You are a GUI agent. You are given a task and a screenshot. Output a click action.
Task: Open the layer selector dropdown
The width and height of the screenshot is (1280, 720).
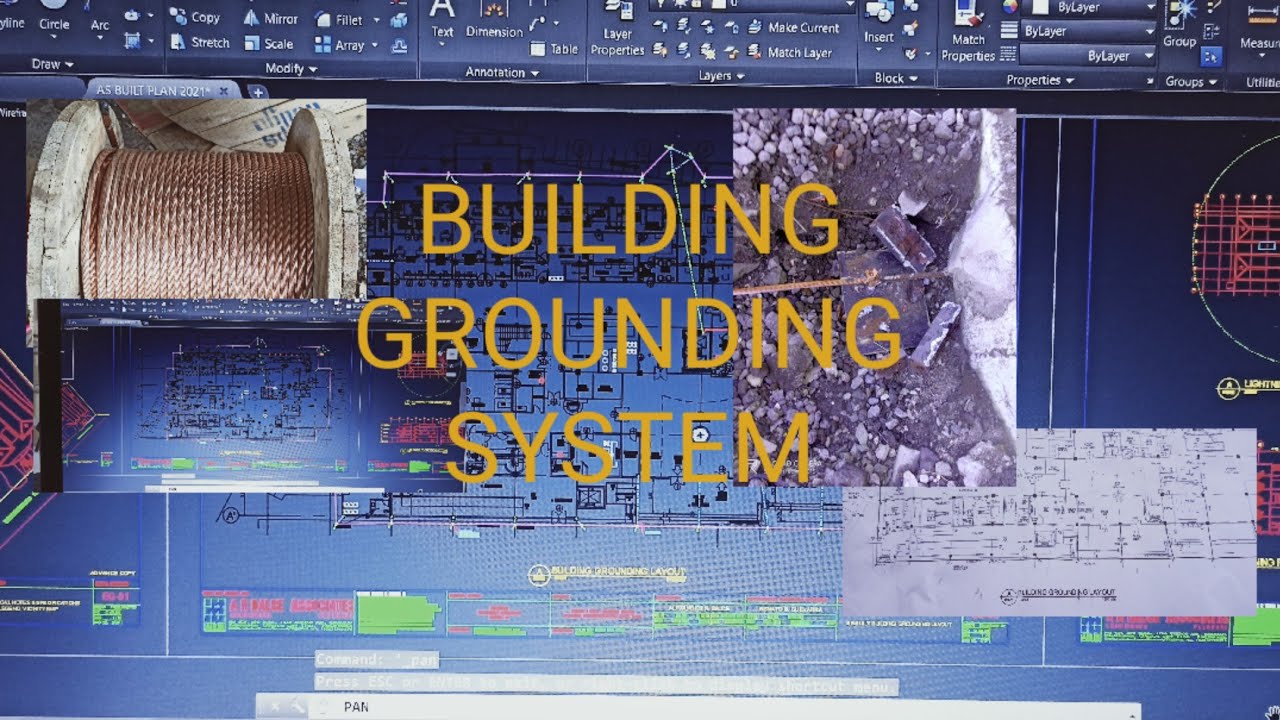click(x=752, y=5)
